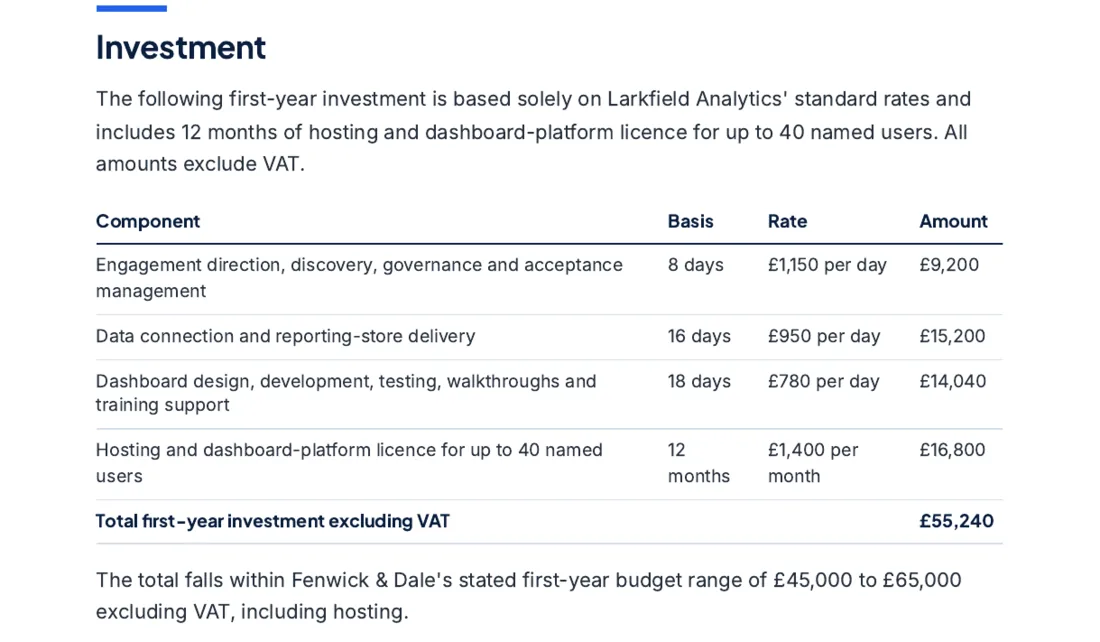
Task: Click the intro paragraph mentioning Larkfield Analytics
Action: (x=534, y=131)
